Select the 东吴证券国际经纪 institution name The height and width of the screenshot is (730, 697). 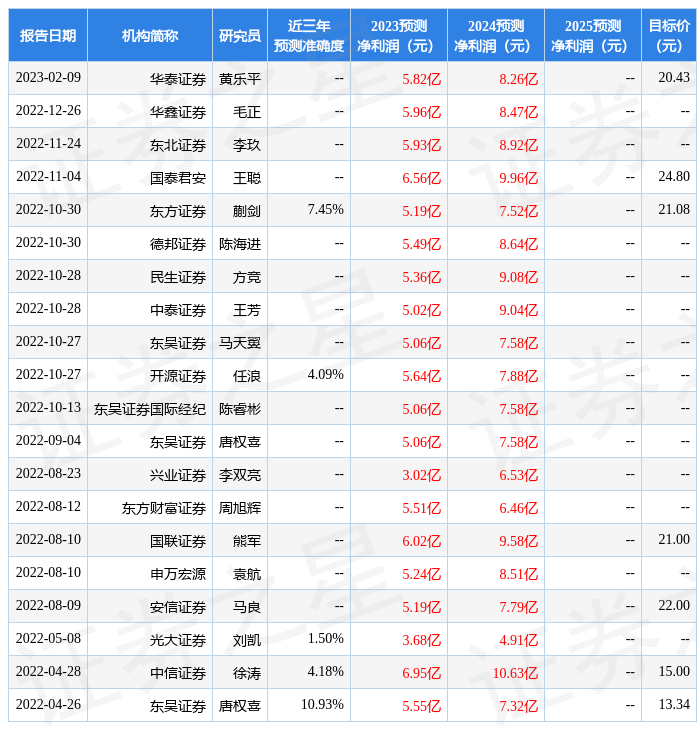point(150,408)
